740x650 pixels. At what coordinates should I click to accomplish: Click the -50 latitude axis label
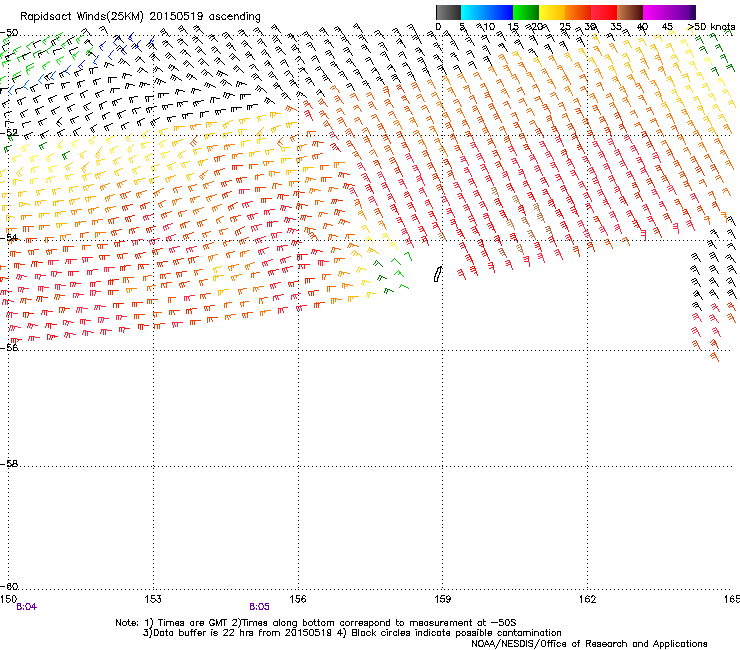(x=10, y=33)
